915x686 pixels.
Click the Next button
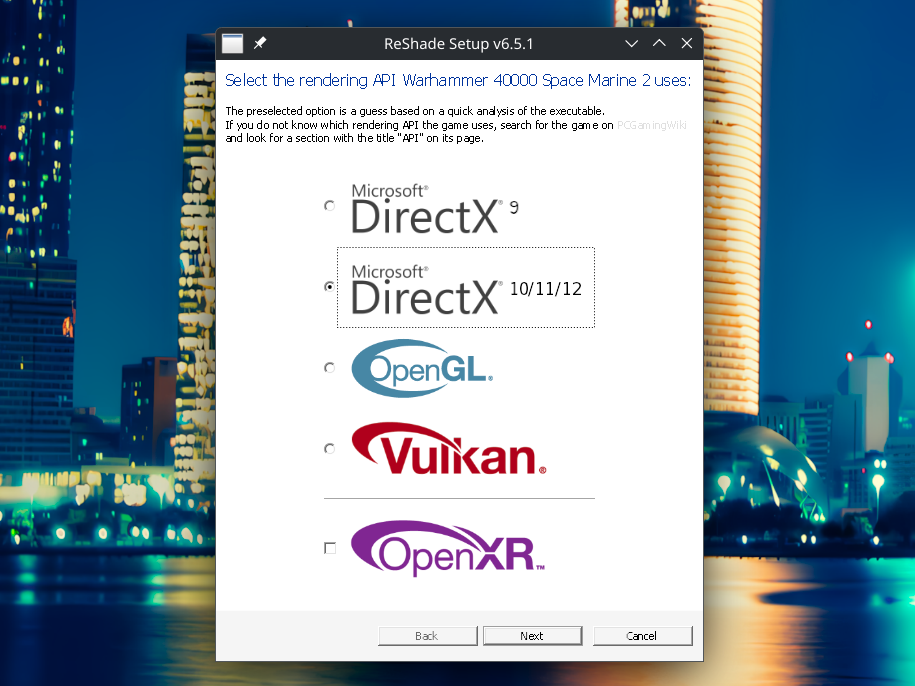tap(532, 636)
